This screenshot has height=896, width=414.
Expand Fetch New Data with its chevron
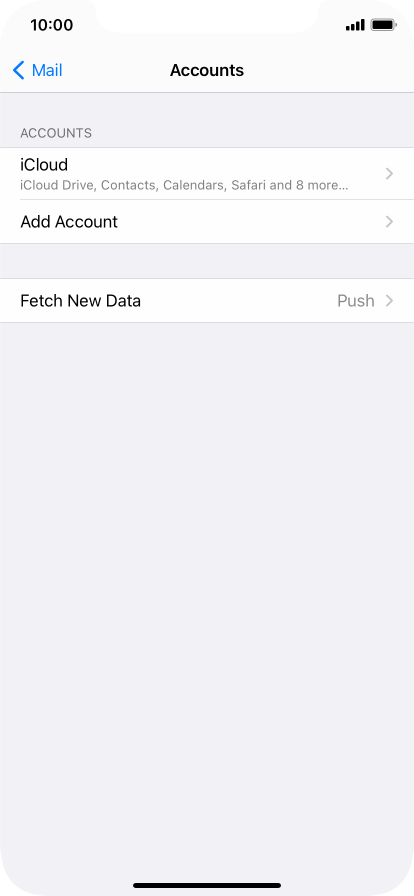click(389, 301)
